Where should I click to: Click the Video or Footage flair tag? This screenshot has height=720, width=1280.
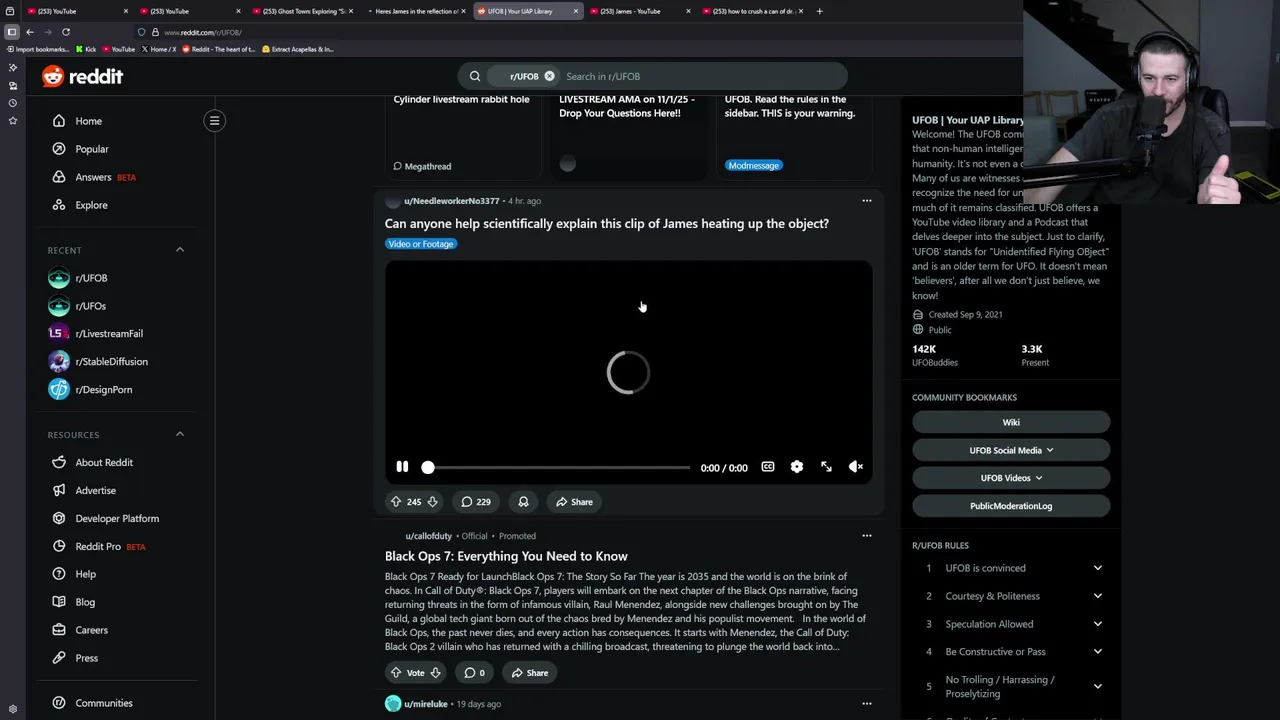(421, 244)
